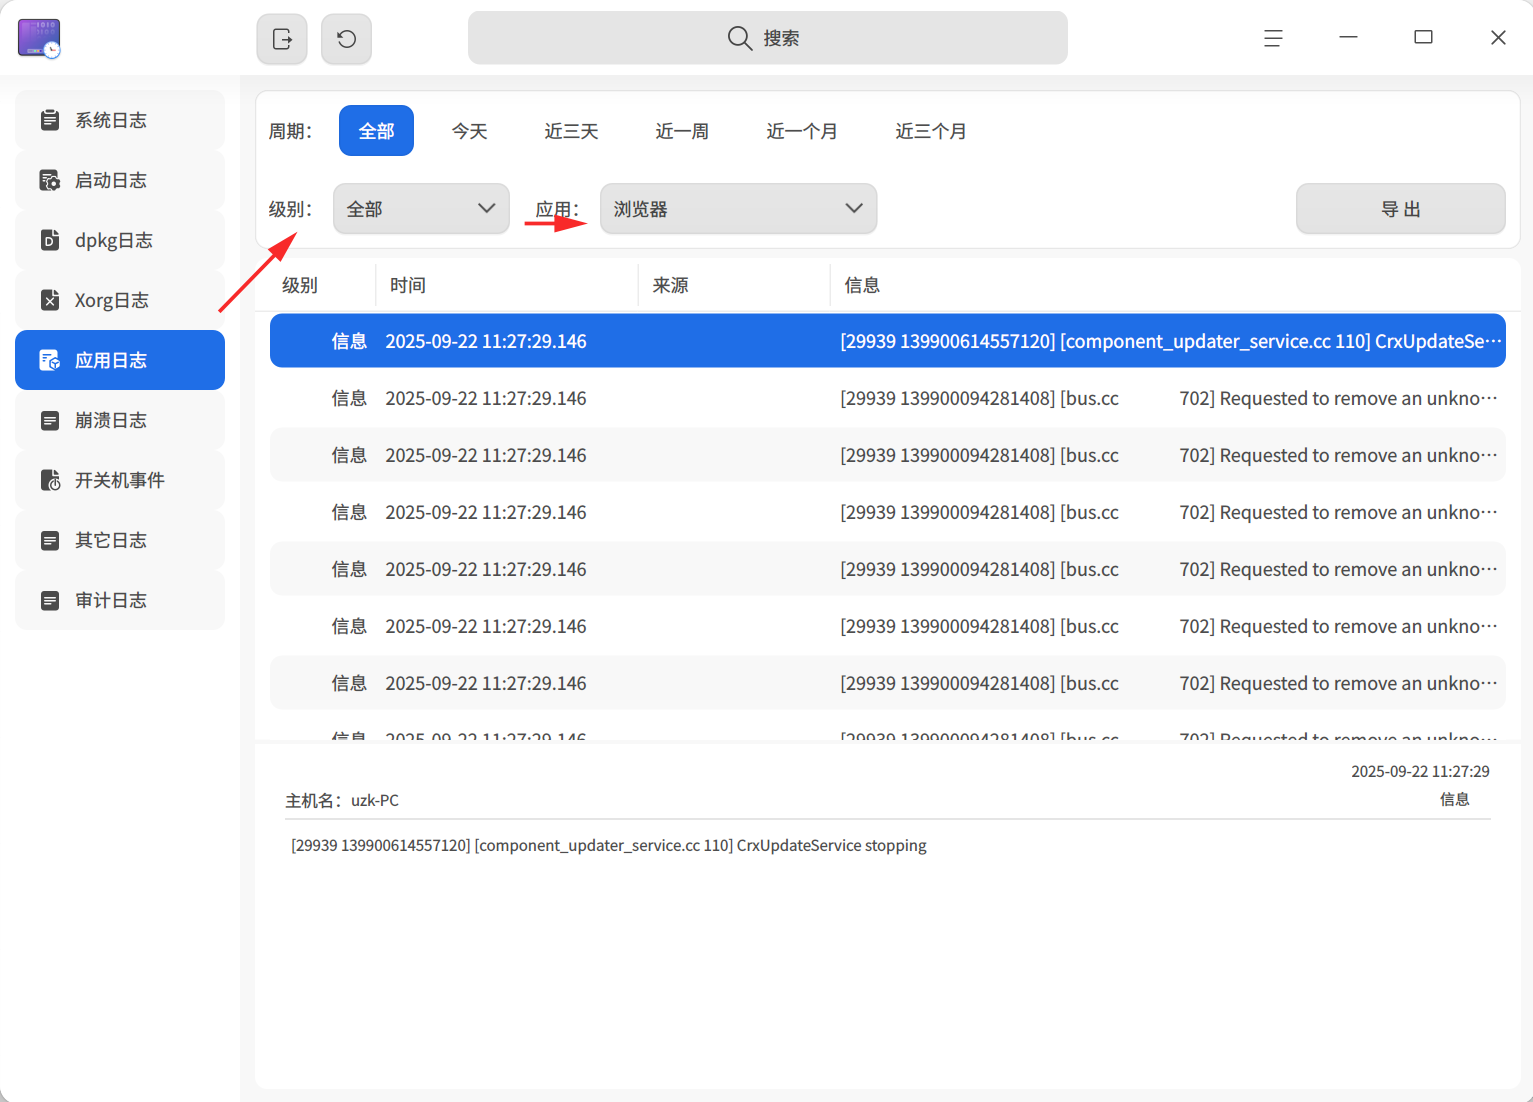Image resolution: width=1533 pixels, height=1102 pixels.
Task: Click the 启动日志 sidebar icon
Action: 49,180
